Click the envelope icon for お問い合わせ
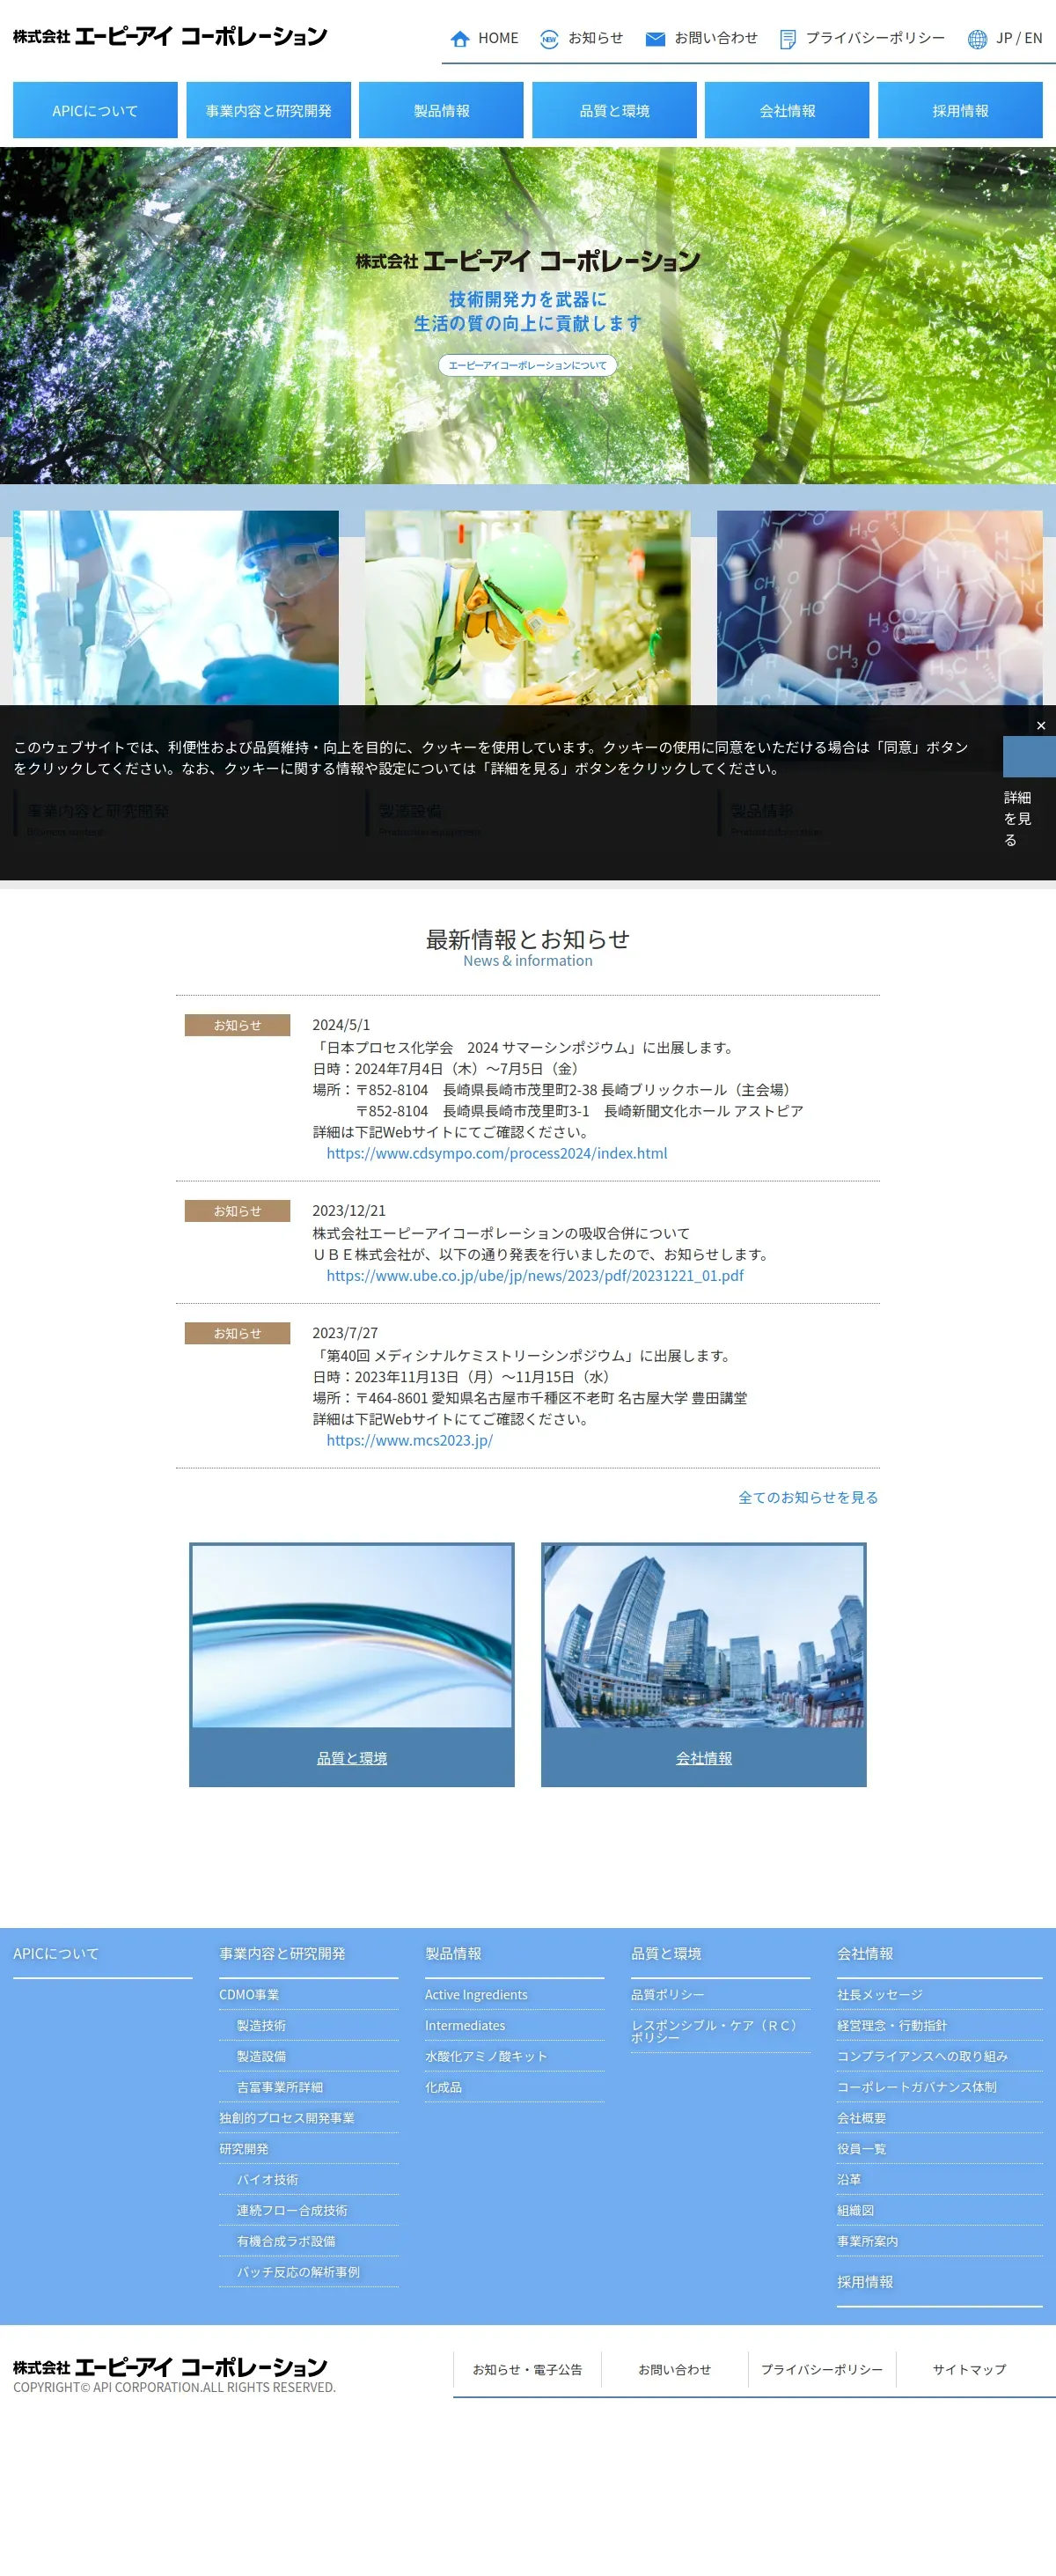 tap(655, 39)
